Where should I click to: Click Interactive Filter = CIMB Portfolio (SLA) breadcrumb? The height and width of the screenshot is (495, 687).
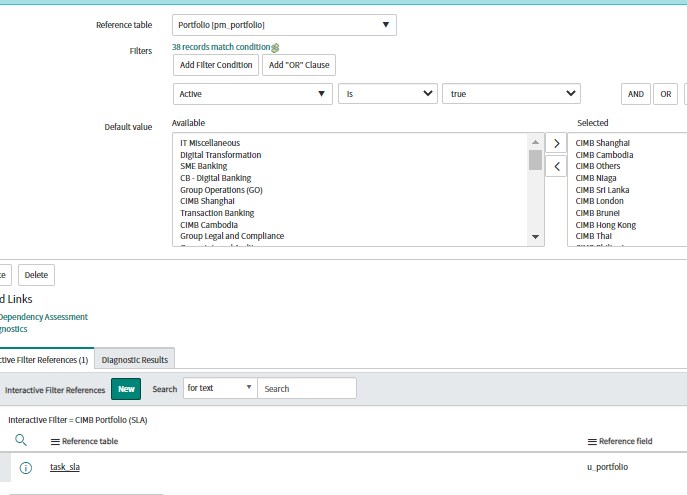[x=78, y=420]
